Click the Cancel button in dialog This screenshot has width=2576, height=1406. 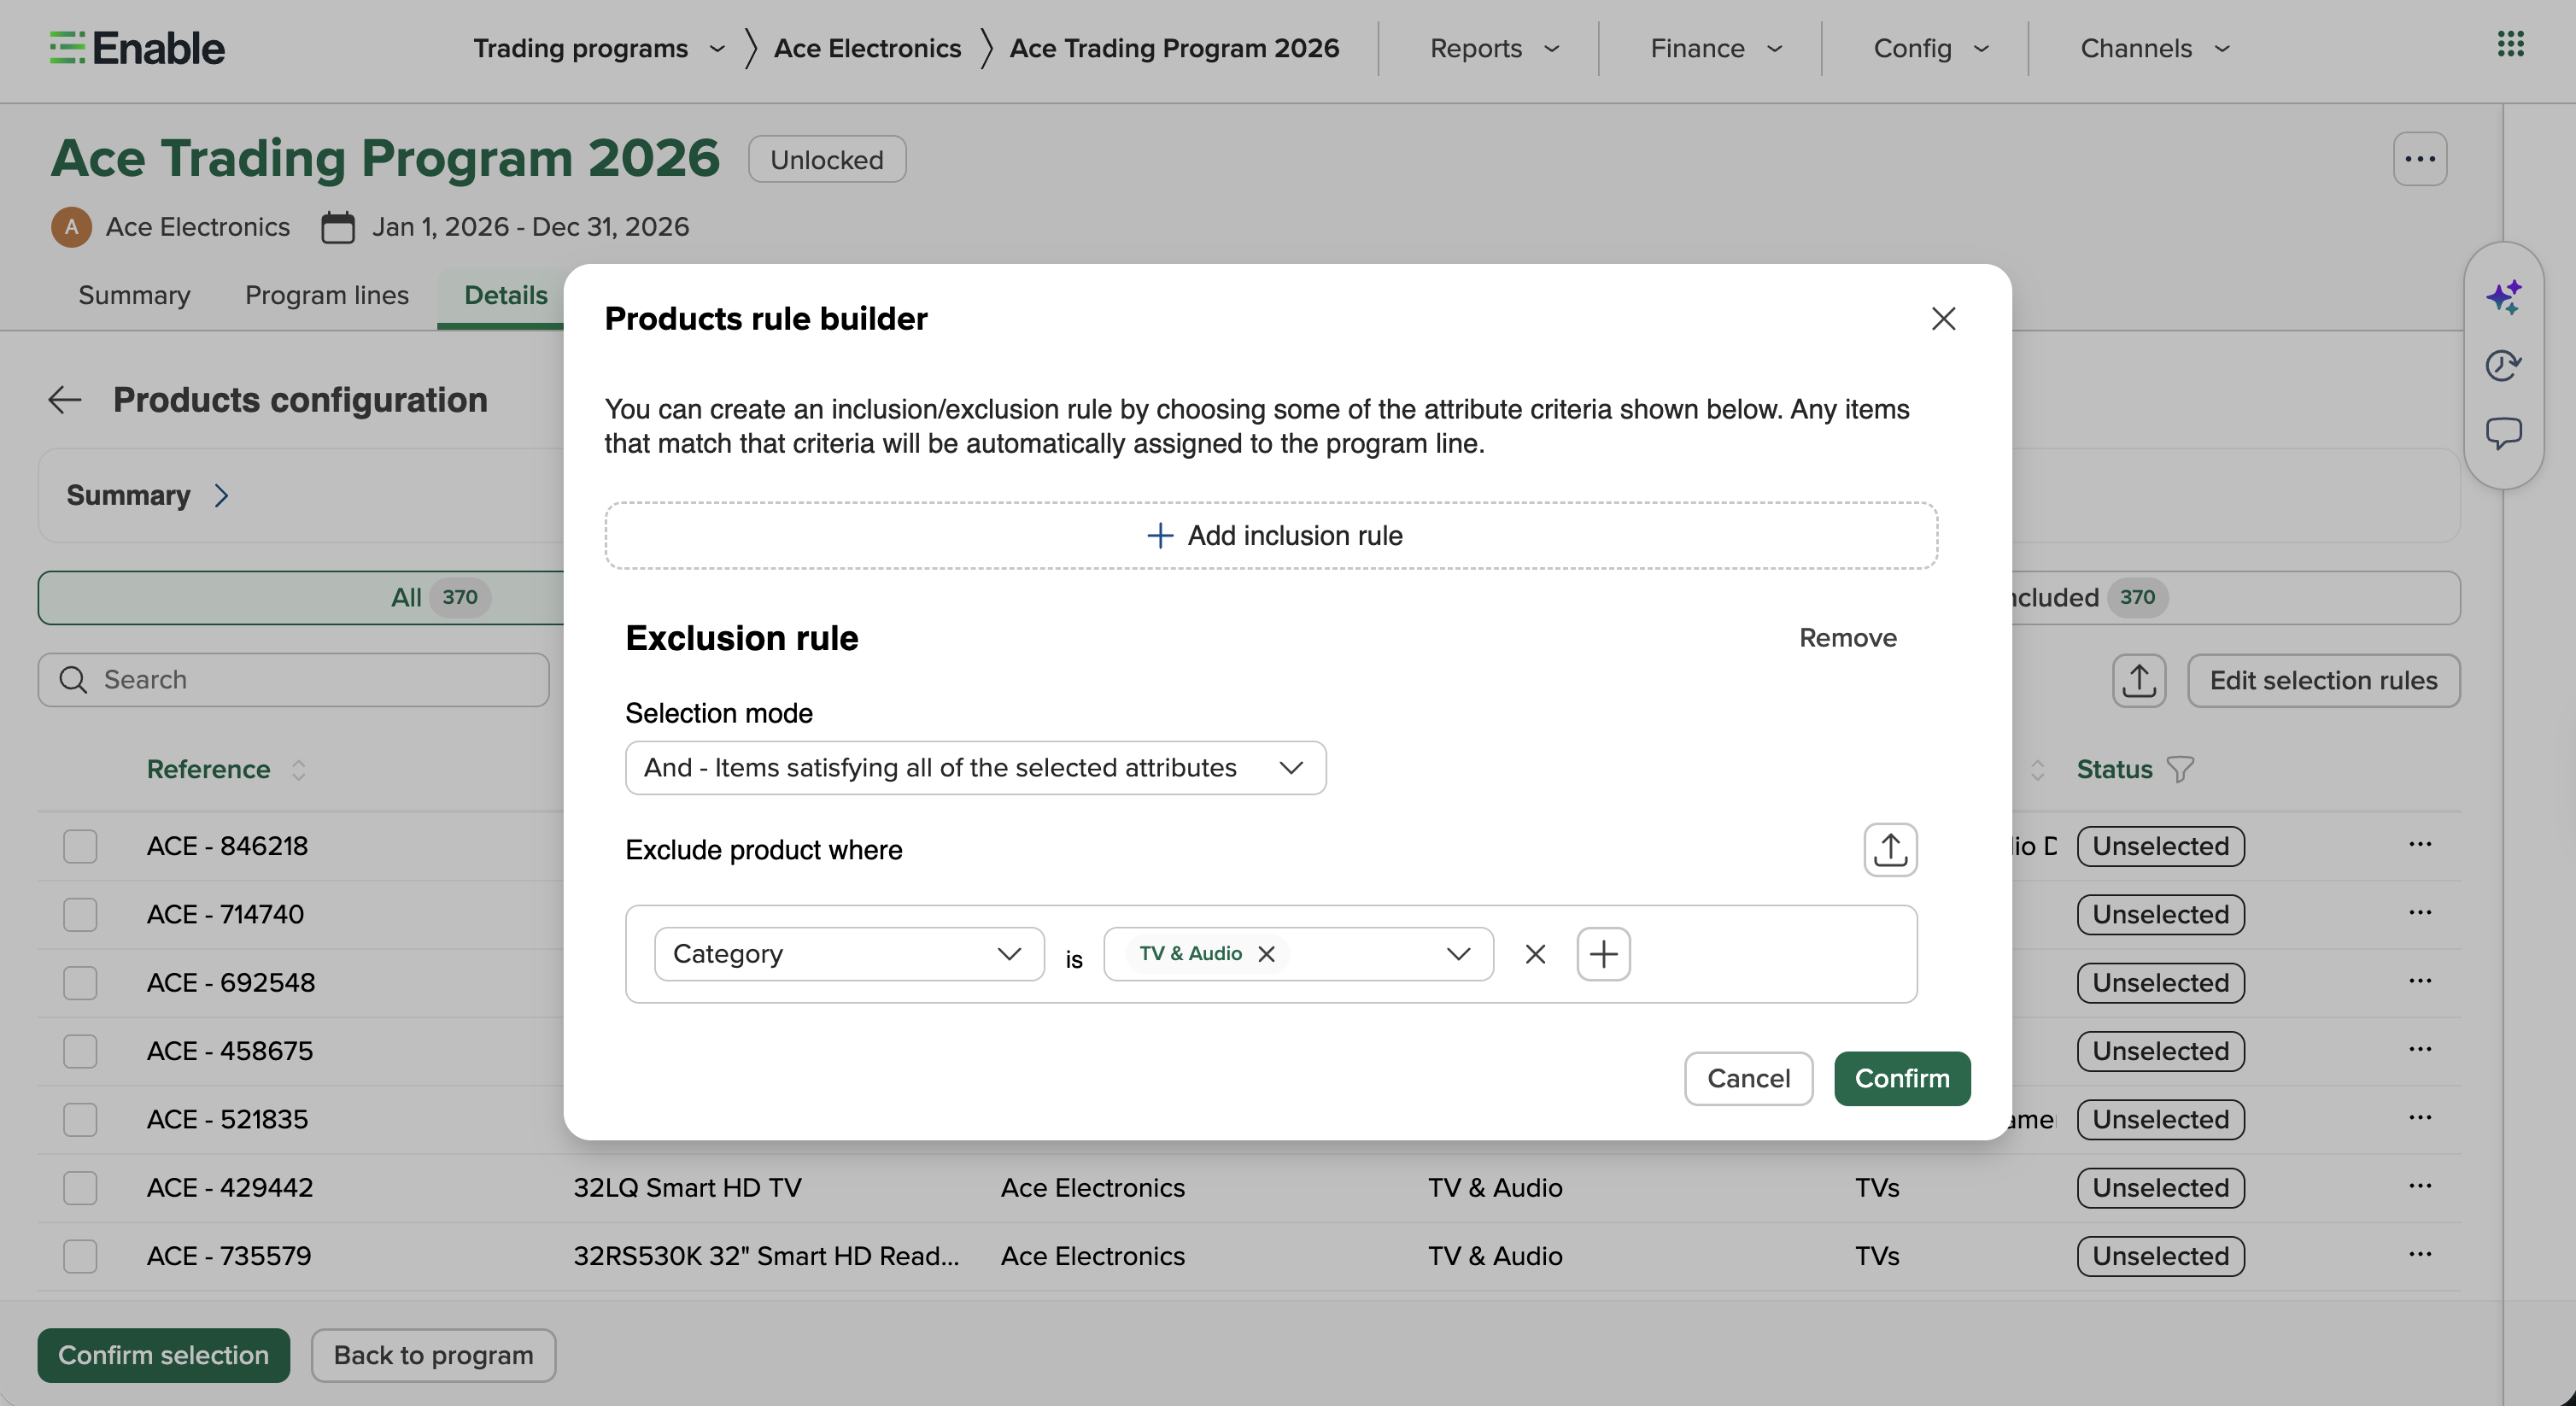click(1748, 1079)
